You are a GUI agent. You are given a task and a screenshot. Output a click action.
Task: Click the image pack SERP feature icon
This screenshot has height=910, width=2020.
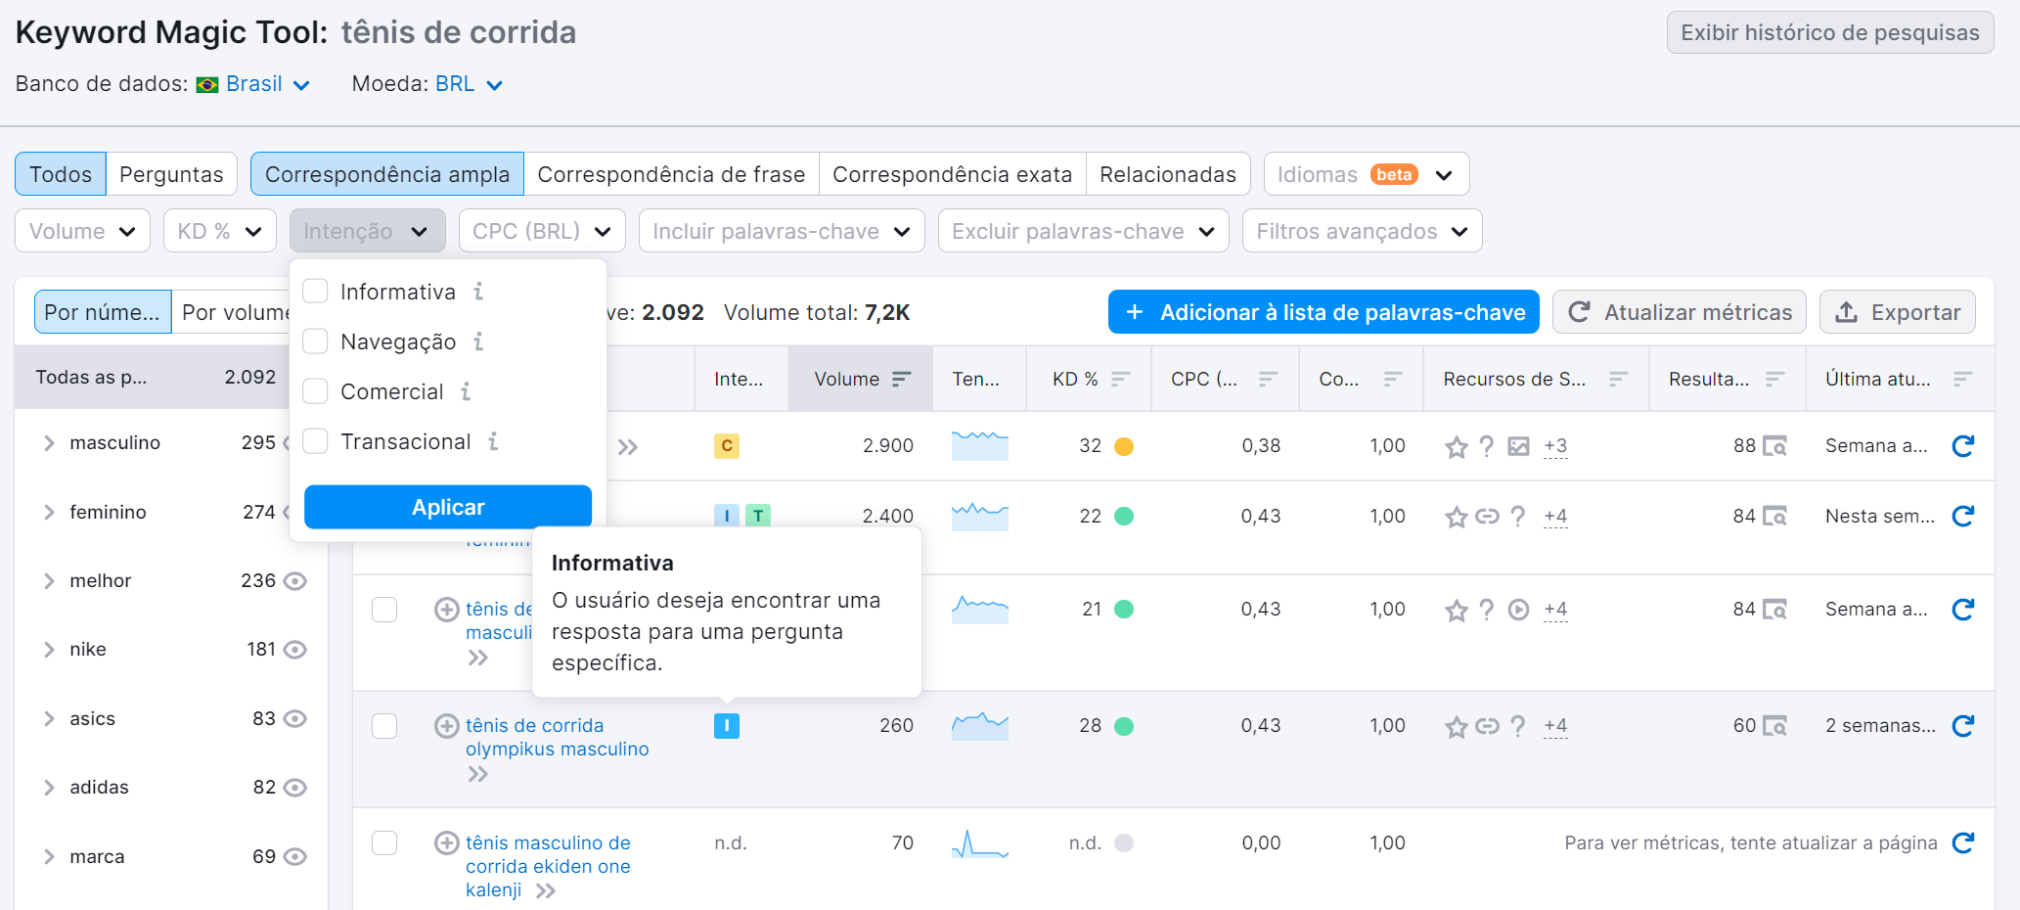coord(1518,446)
